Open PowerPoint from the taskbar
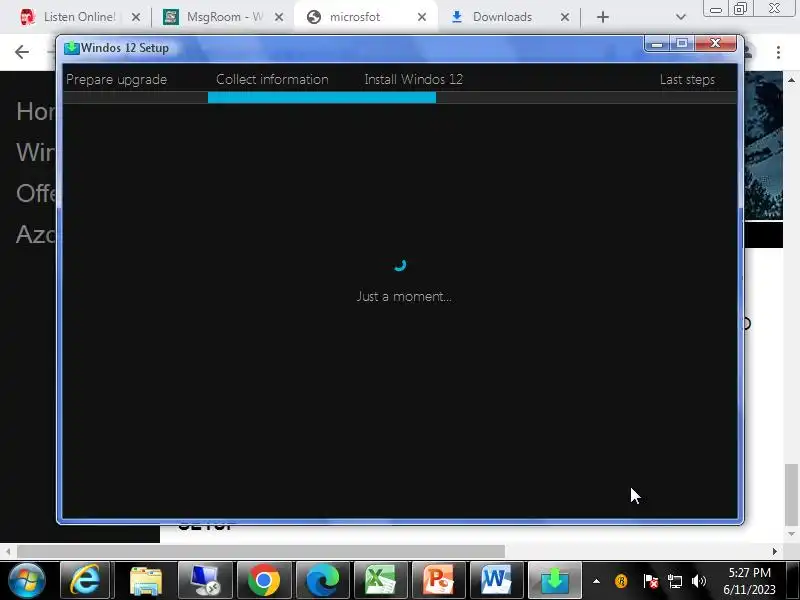 point(439,580)
